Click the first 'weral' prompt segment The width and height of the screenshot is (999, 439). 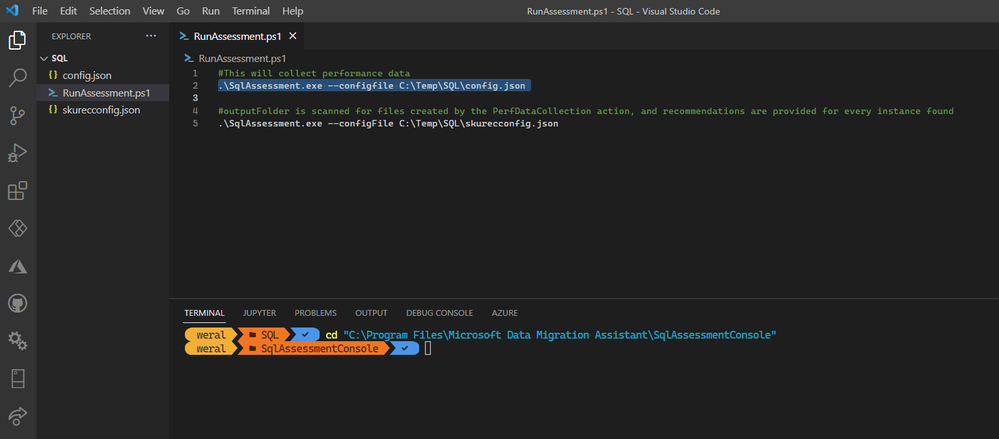click(x=211, y=335)
